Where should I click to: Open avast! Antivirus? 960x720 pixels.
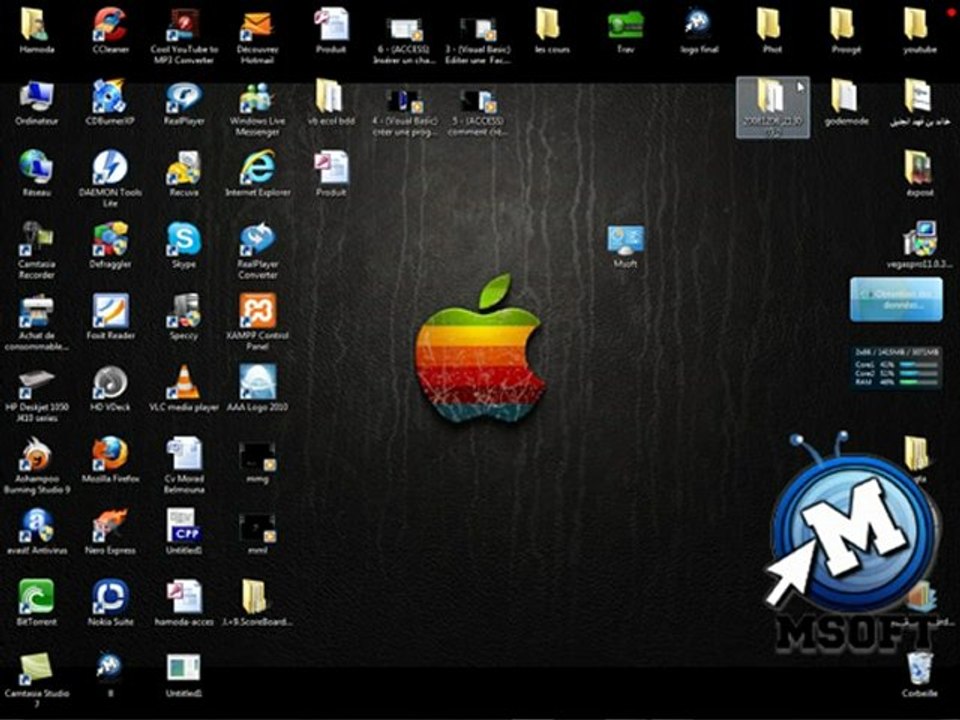tap(37, 530)
